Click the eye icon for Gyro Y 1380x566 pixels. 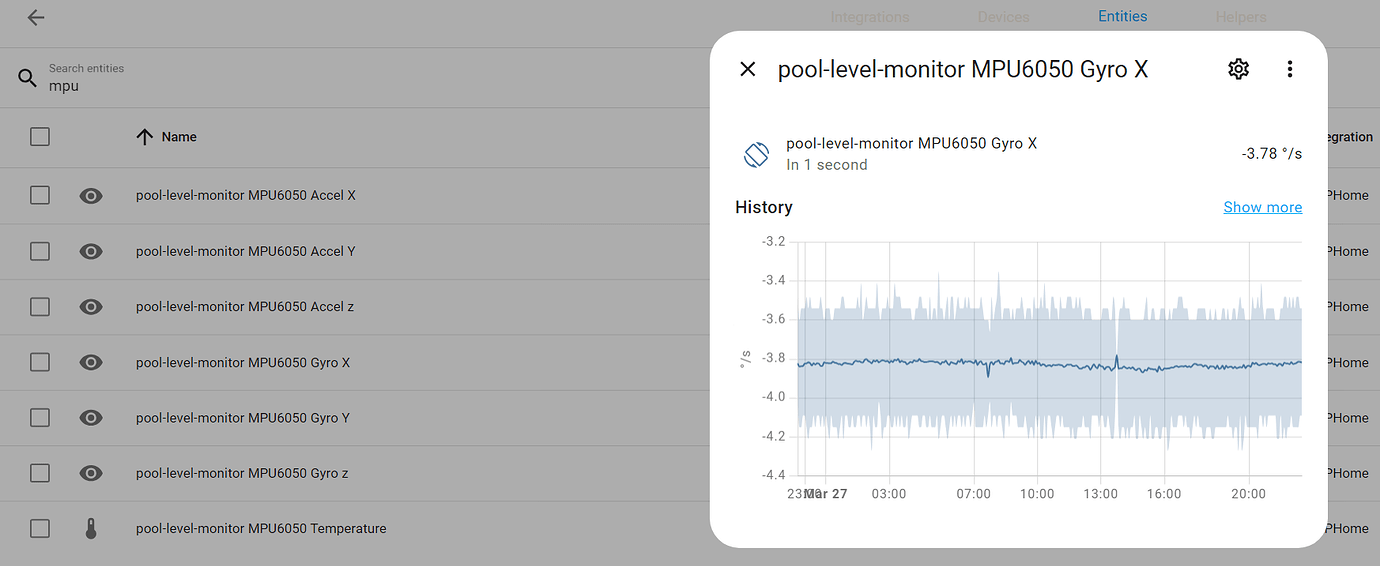pos(91,418)
